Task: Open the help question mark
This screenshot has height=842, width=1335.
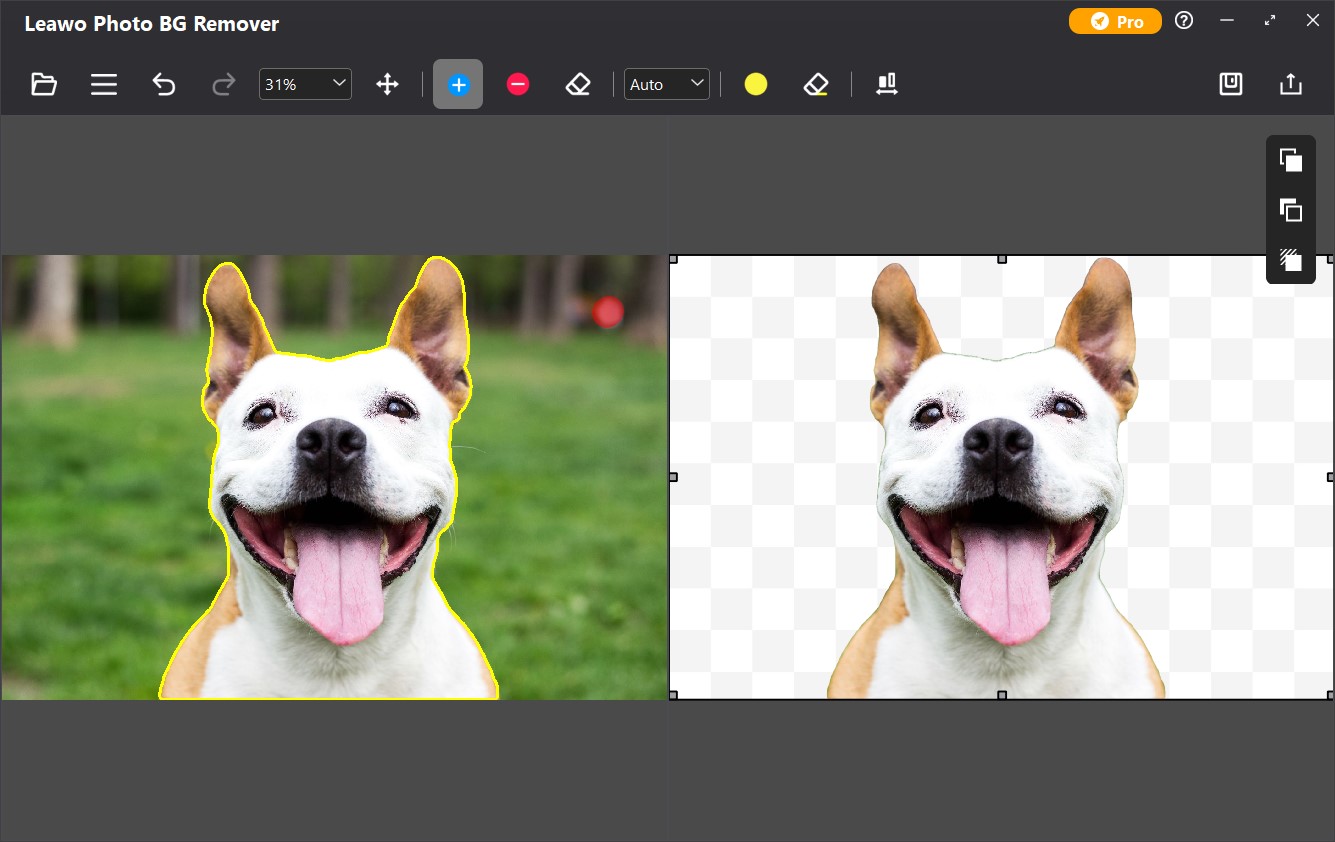Action: pos(1184,21)
